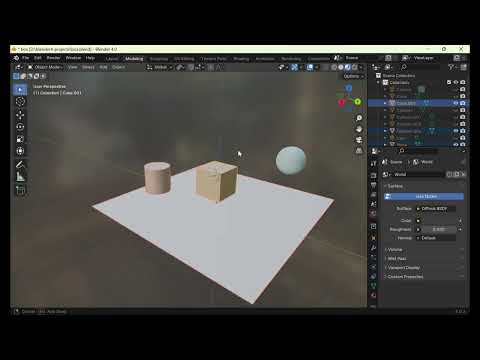Open the Edit menu
Screen dimensions: 480x360
click(x=38, y=58)
